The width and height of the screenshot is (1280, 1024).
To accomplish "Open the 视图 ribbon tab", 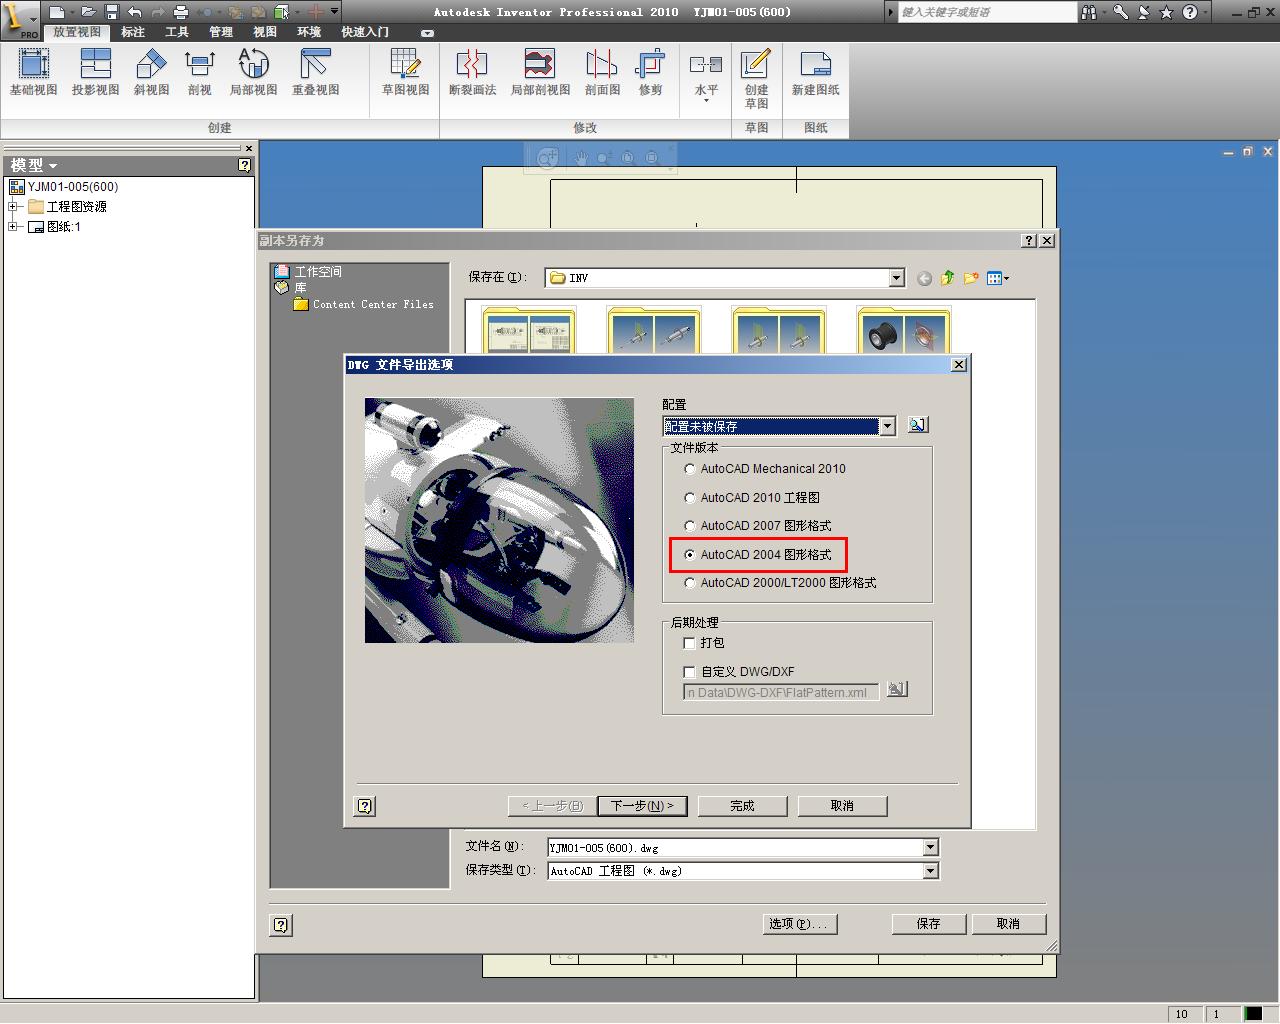I will pyautogui.click(x=265, y=32).
